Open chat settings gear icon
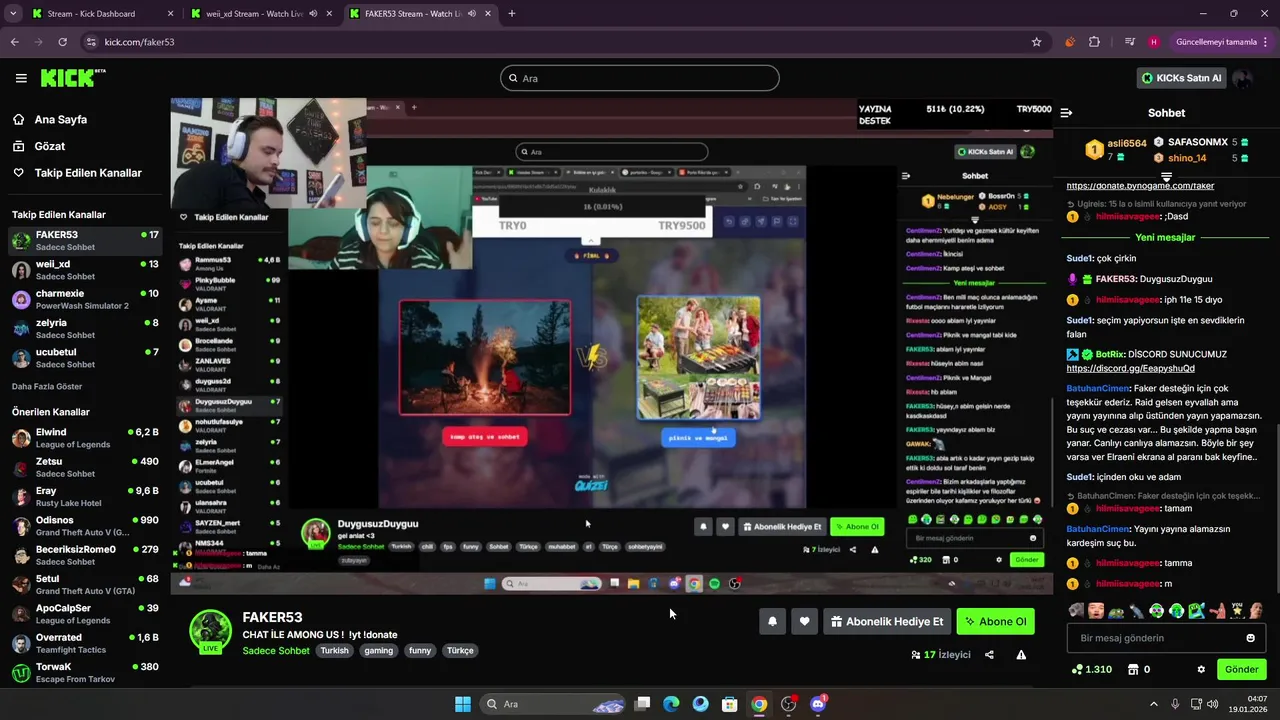Viewport: 1280px width, 720px height. 1201,670
